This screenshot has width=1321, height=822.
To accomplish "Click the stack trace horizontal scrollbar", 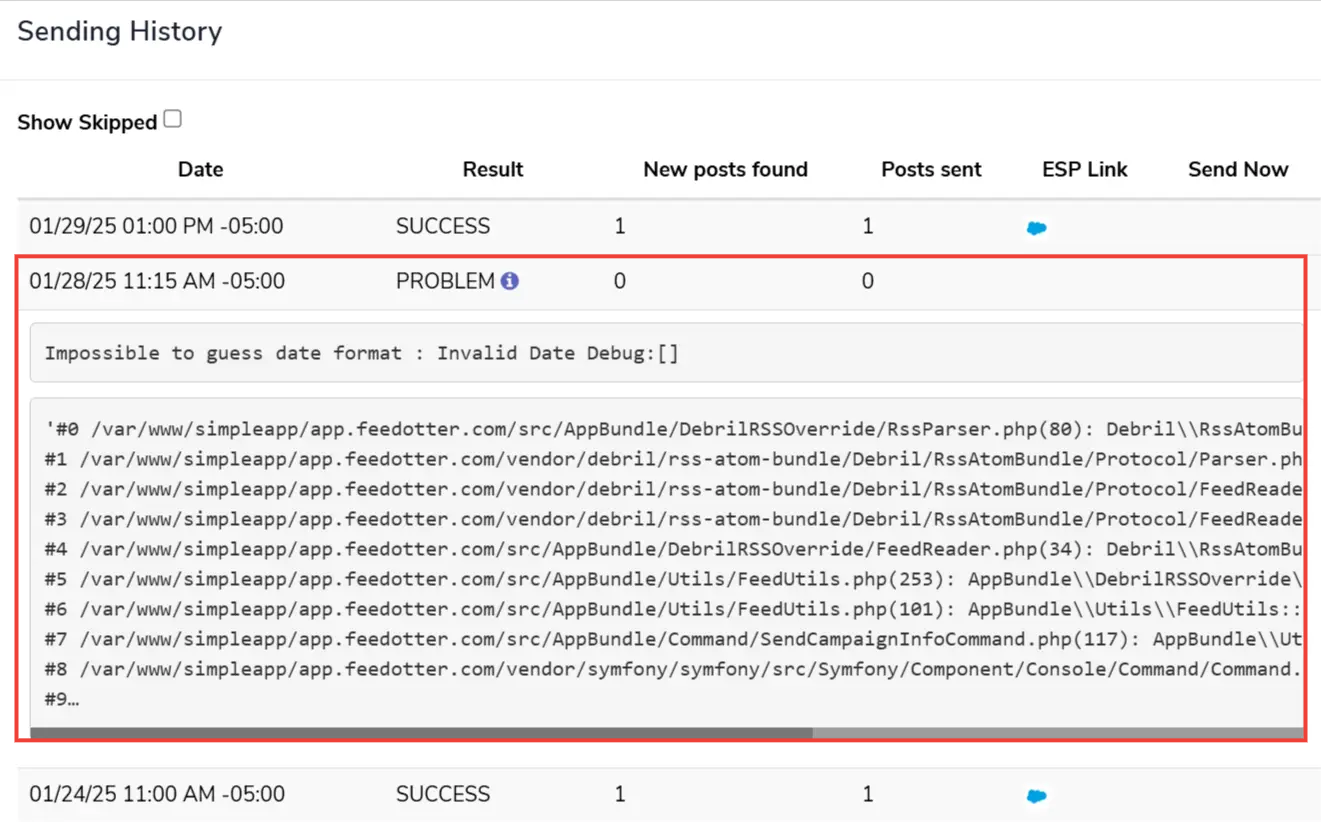I will [420, 733].
